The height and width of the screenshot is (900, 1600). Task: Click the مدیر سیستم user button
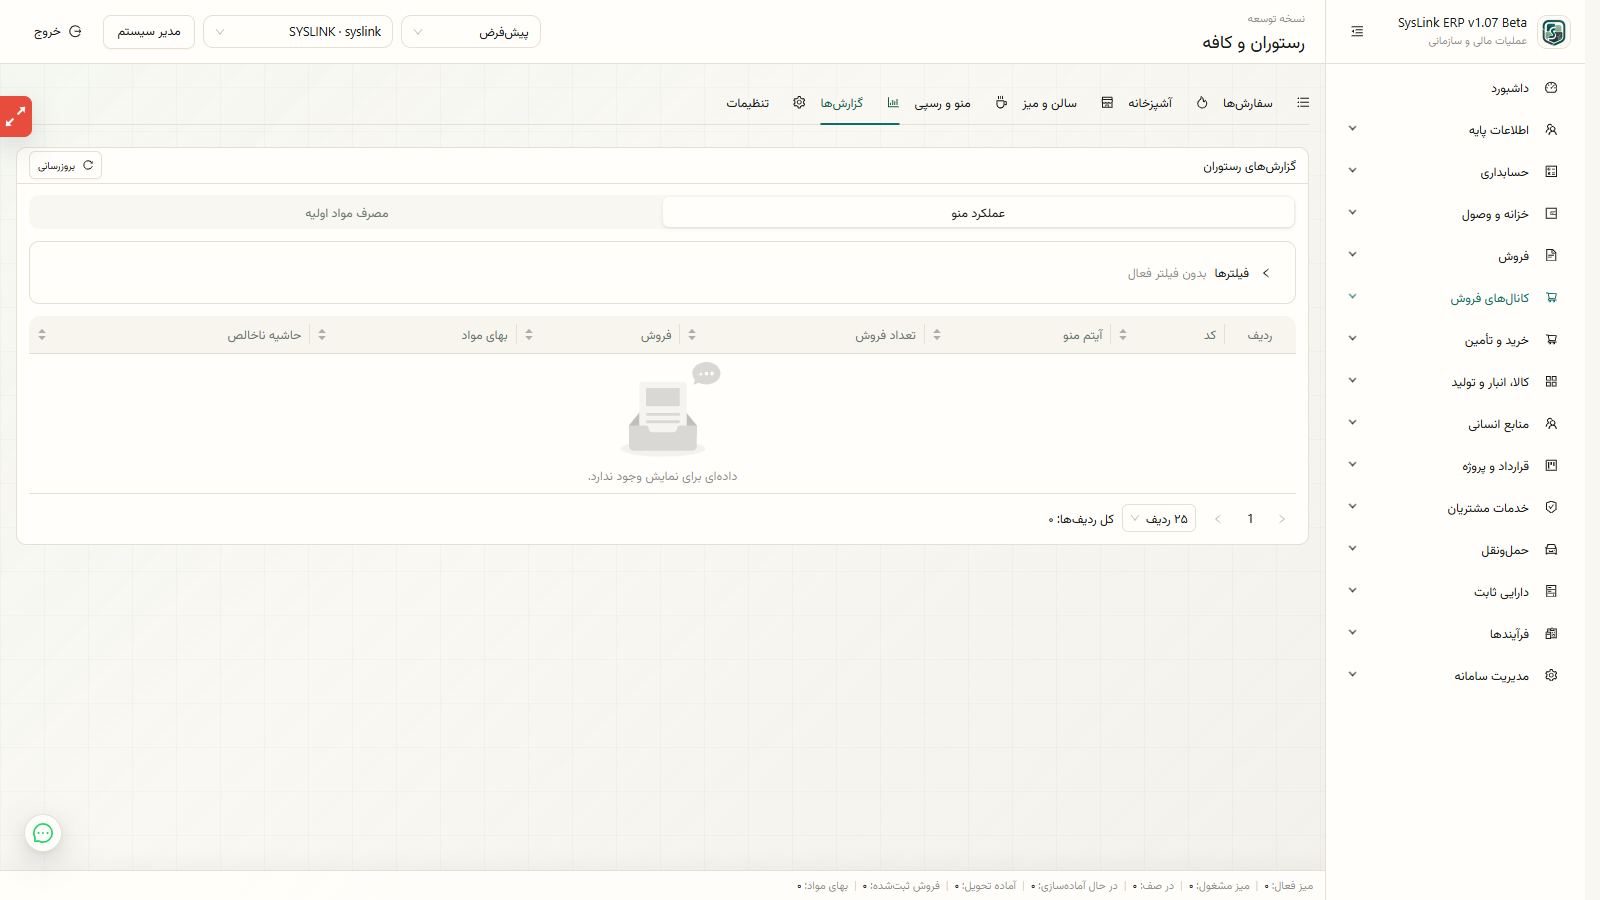coord(149,32)
